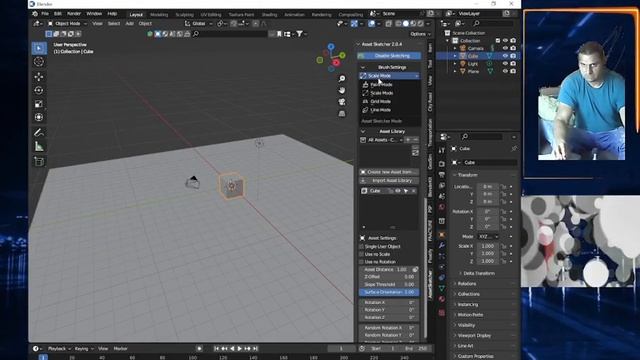Screen dimensions: 640x360
Task: Open the Add menu in viewport header
Action: (129, 24)
